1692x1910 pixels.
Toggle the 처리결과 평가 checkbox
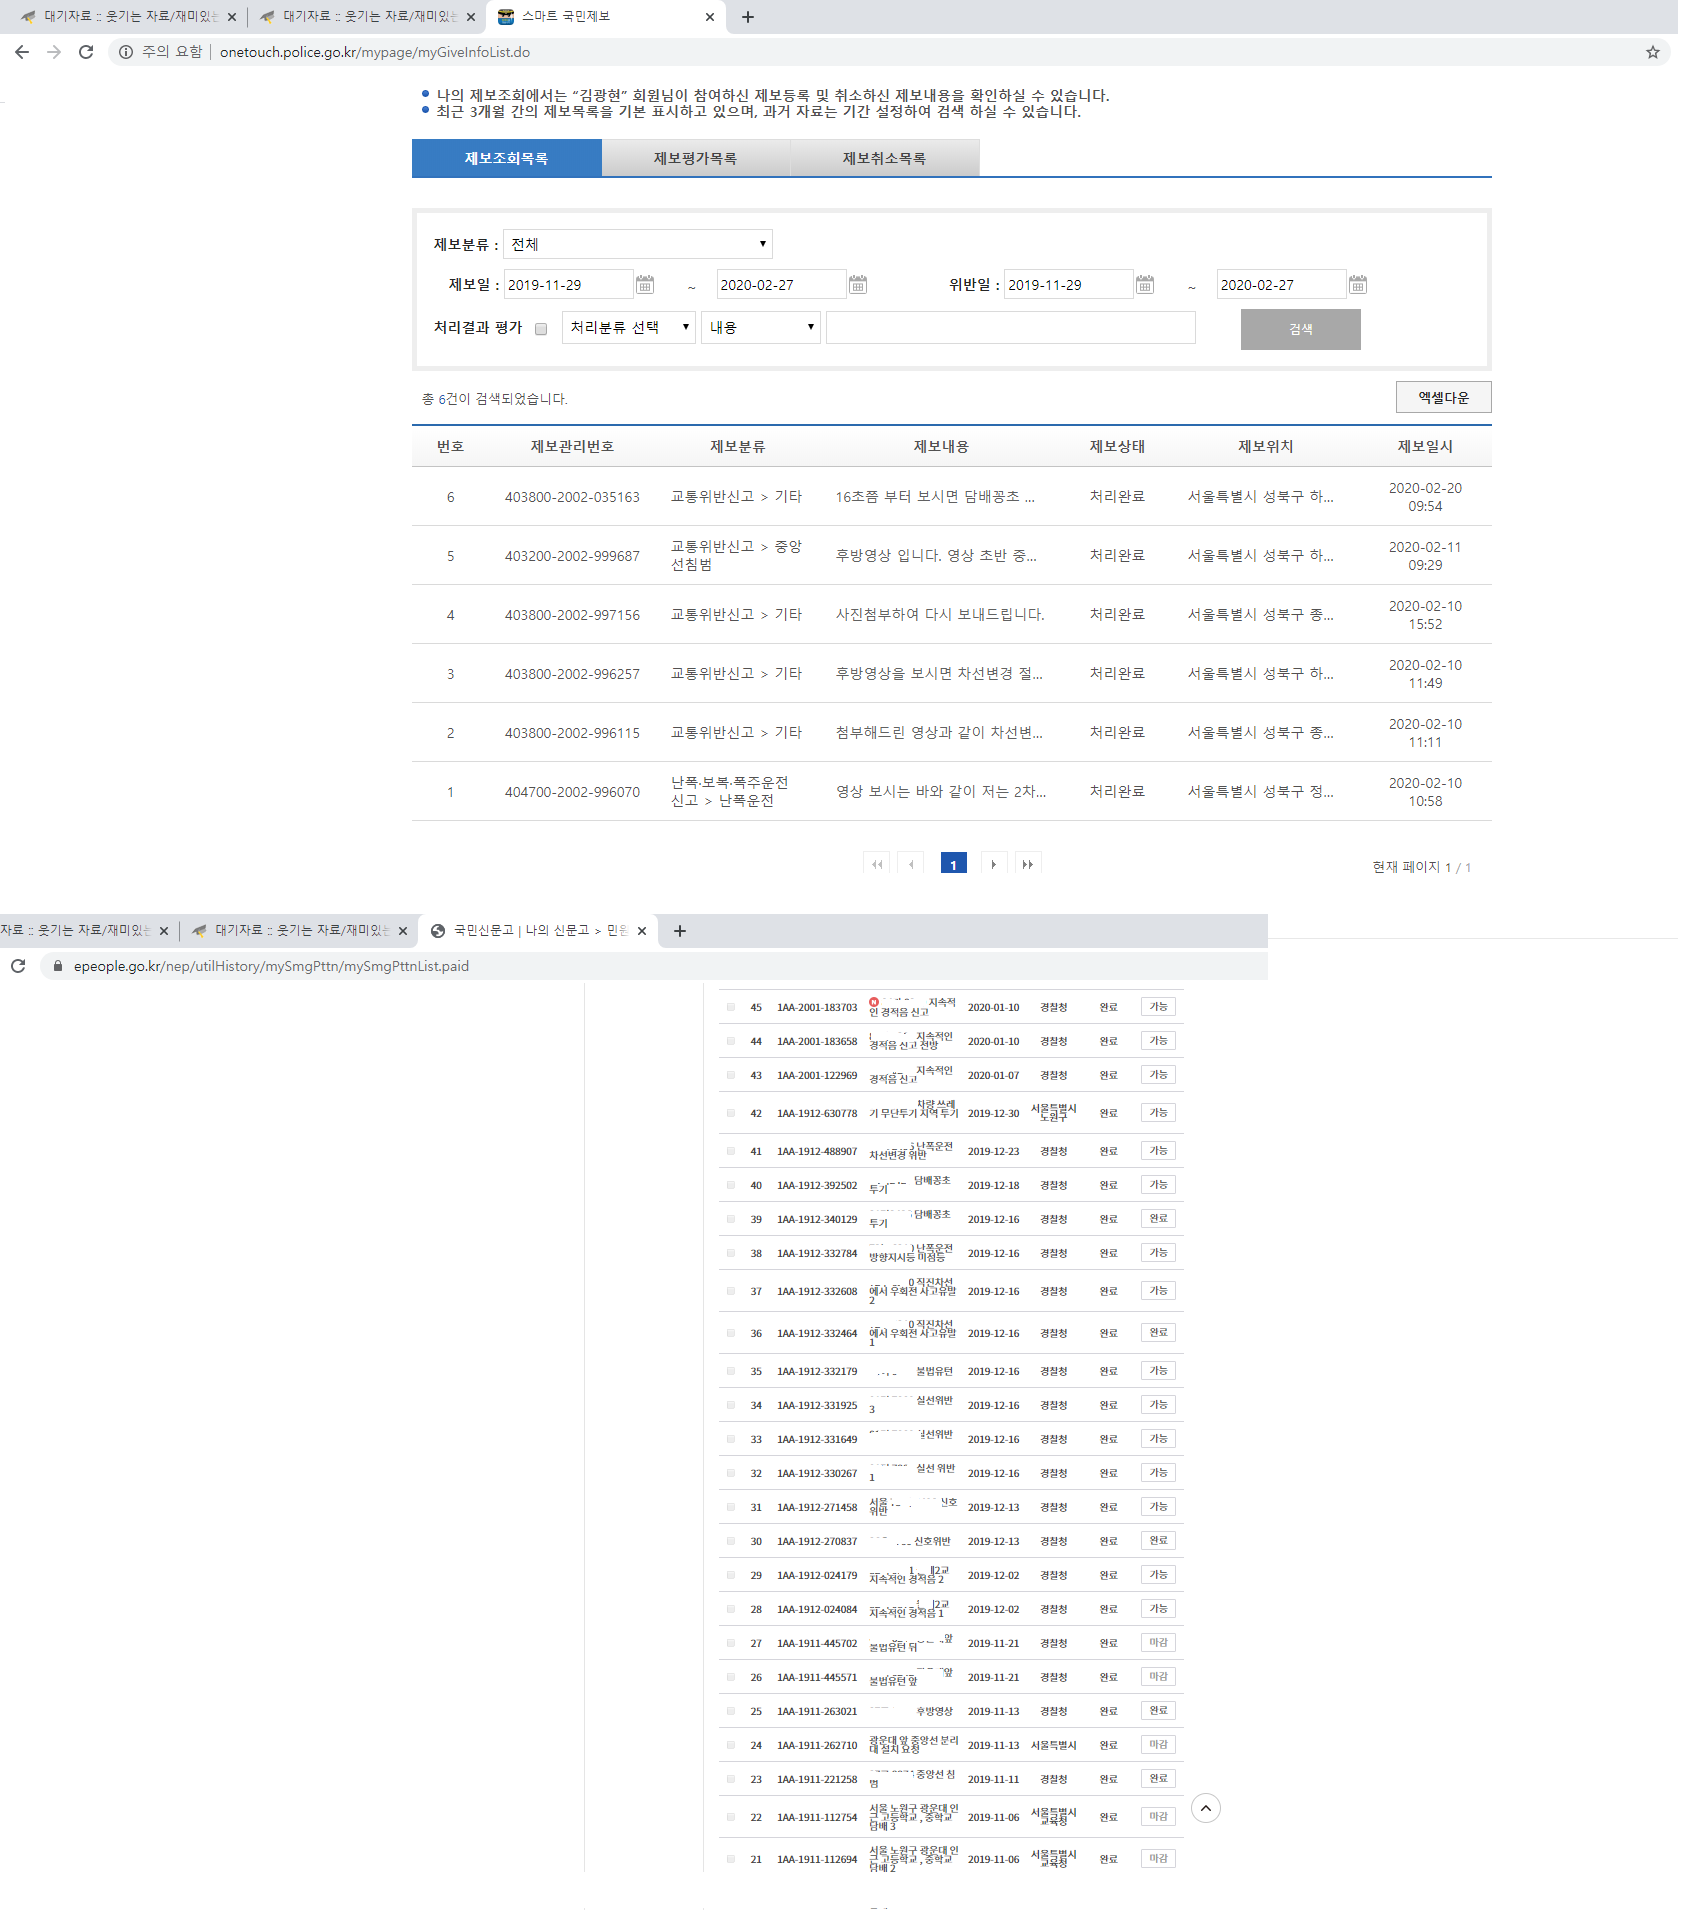541,329
